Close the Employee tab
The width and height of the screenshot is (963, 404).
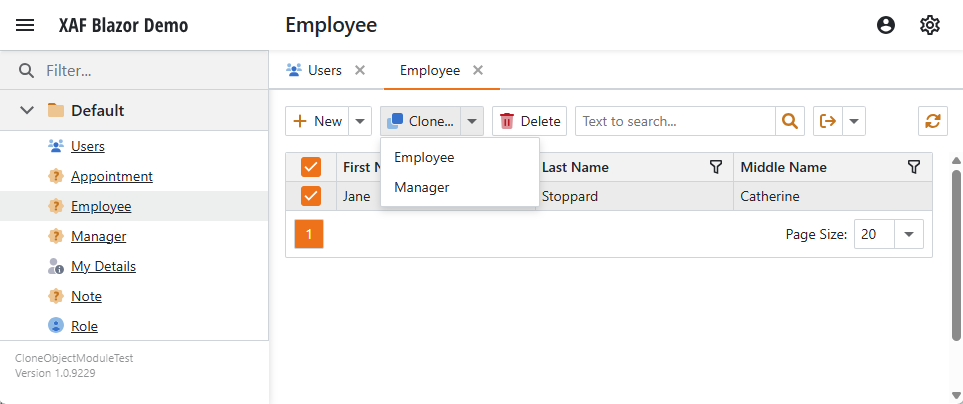point(478,70)
